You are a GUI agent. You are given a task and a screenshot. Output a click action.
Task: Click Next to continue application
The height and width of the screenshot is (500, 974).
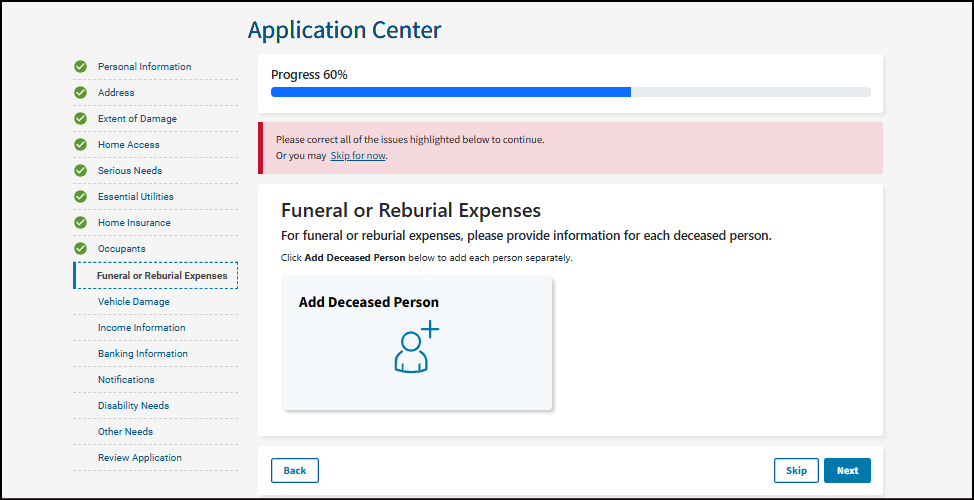(847, 471)
